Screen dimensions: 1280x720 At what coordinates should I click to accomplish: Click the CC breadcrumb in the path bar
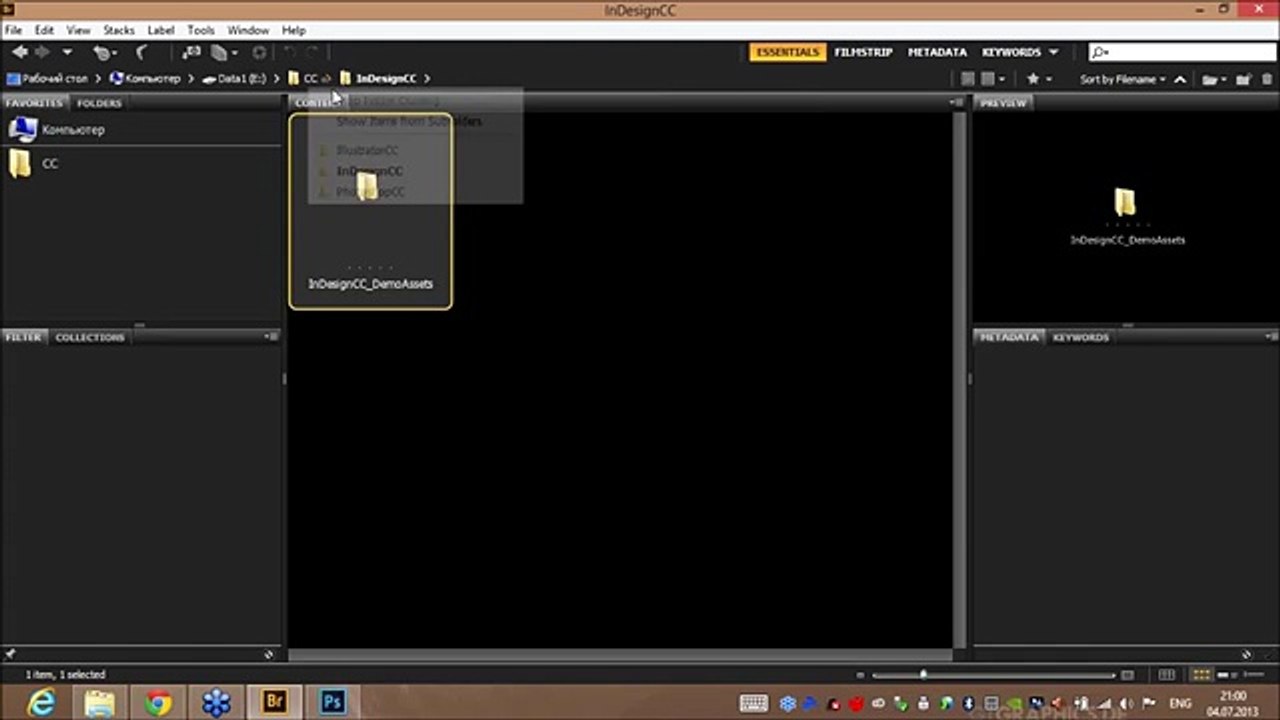[303, 78]
